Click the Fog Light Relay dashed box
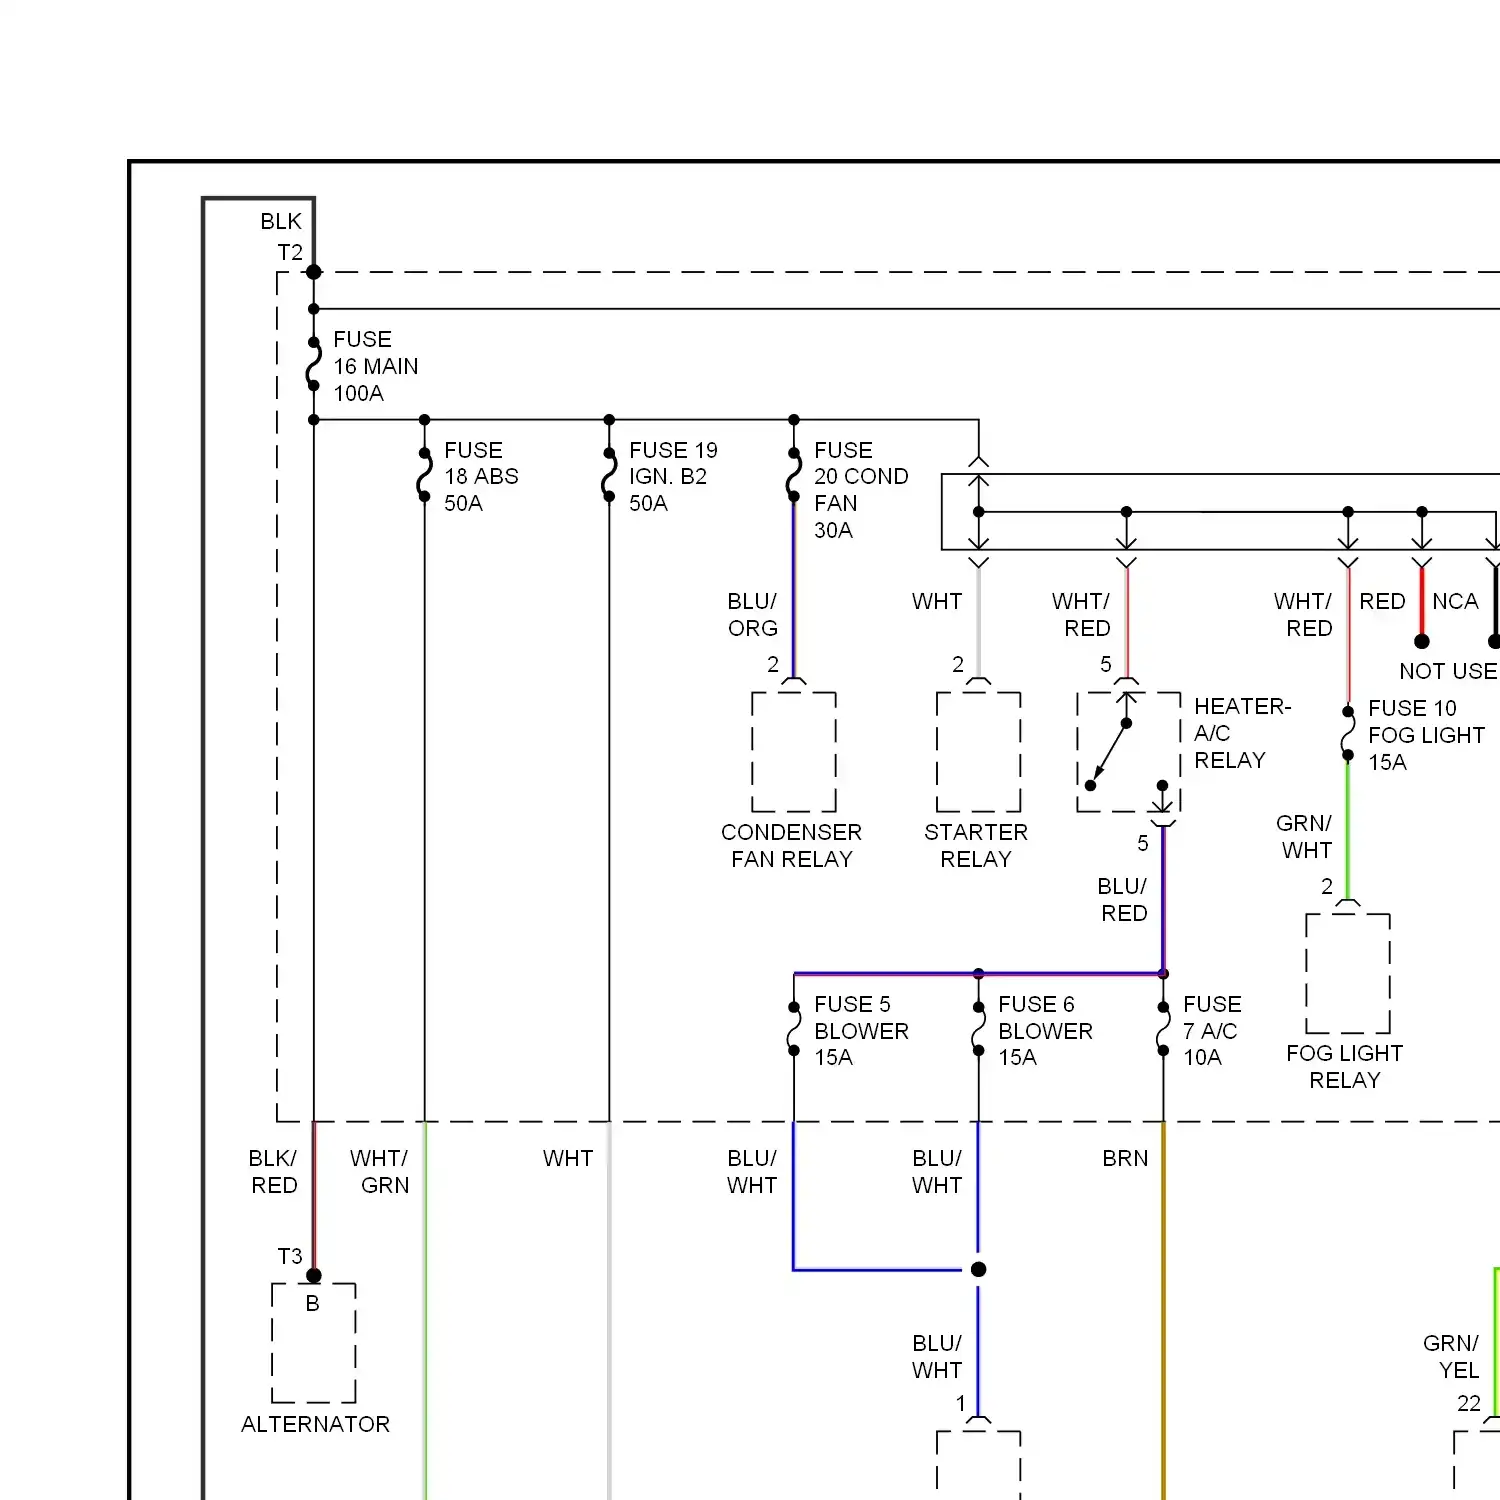Screen dimensions: 1500x1500 pyautogui.click(x=1348, y=973)
